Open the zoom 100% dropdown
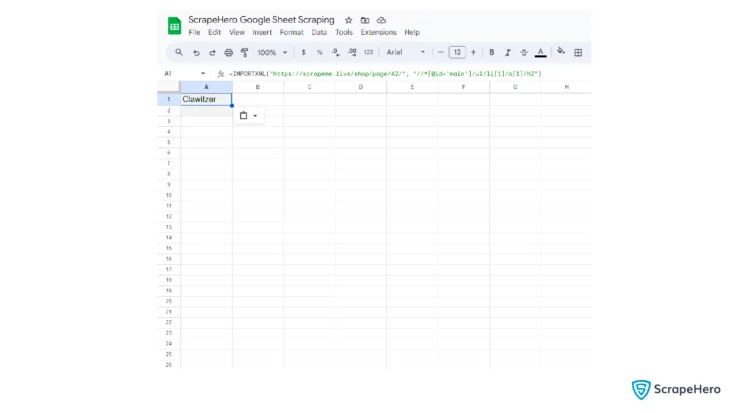This screenshot has height=413, width=744. tap(272, 53)
